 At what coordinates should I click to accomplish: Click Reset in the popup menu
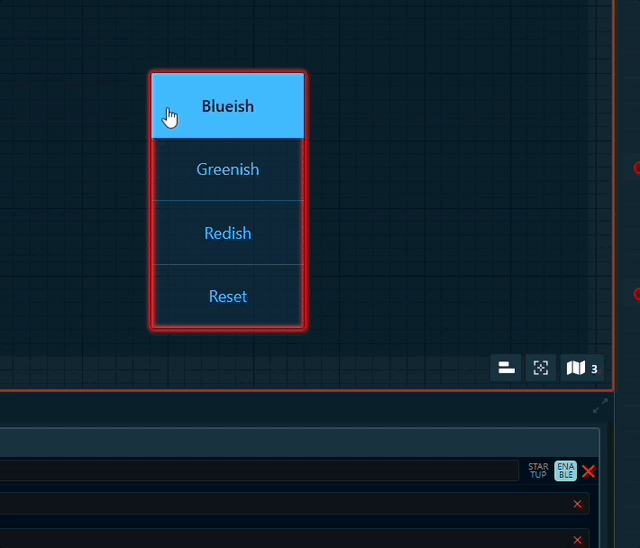coord(228,296)
